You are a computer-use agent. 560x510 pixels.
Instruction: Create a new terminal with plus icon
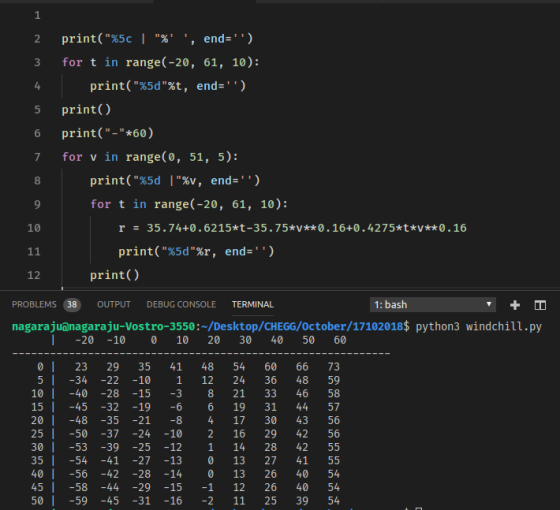[515, 305]
